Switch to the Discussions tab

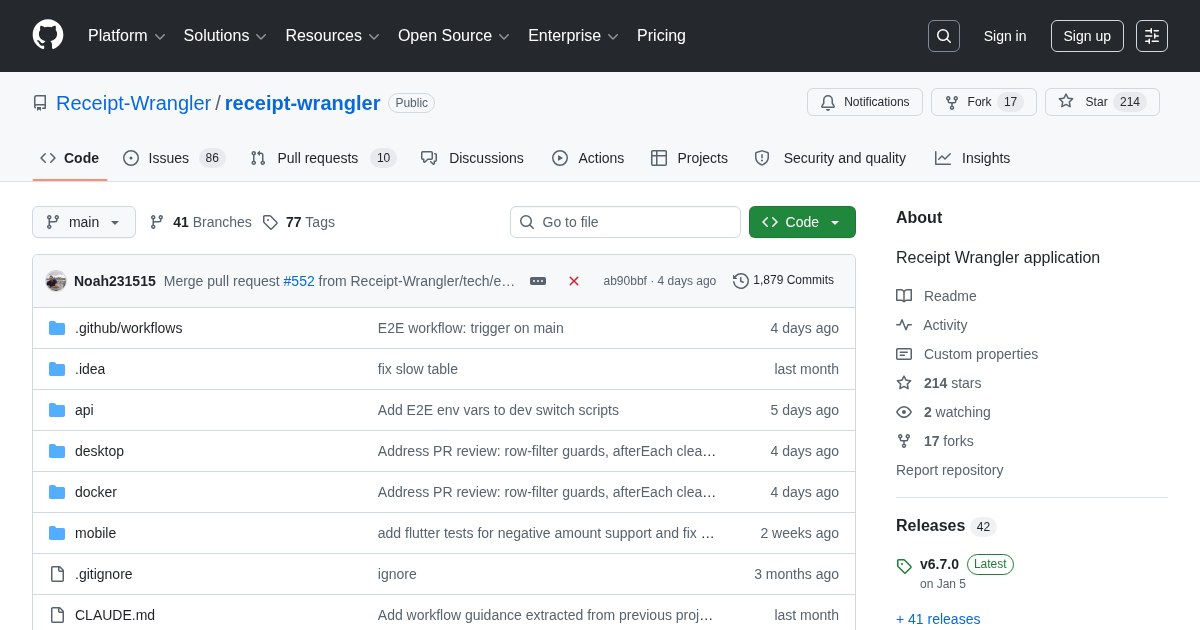472,158
